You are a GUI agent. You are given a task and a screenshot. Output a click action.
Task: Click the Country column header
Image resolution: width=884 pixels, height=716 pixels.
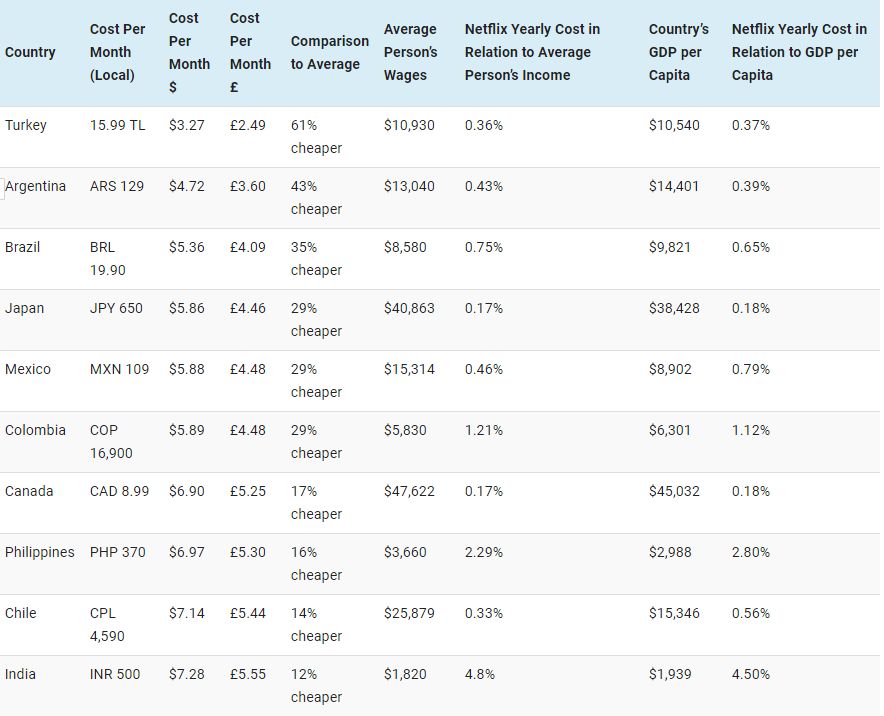(30, 52)
